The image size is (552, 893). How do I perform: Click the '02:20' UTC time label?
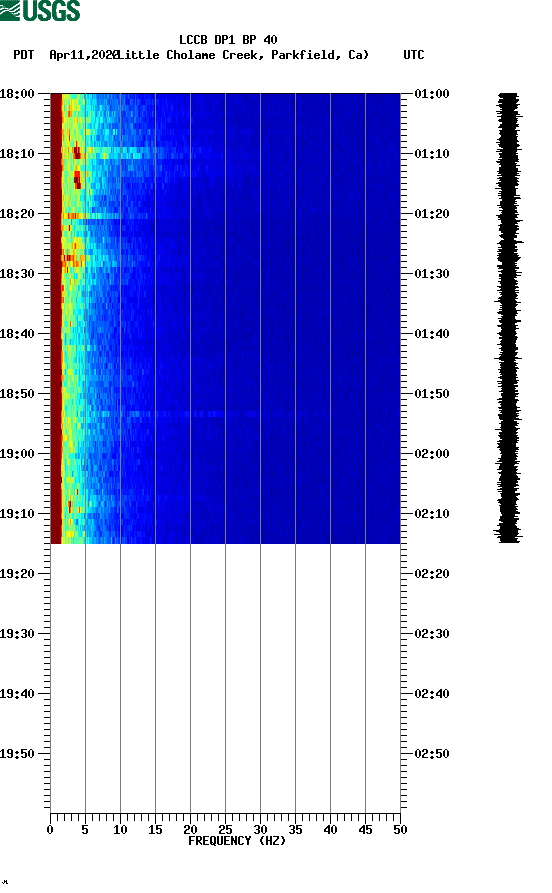coord(432,574)
